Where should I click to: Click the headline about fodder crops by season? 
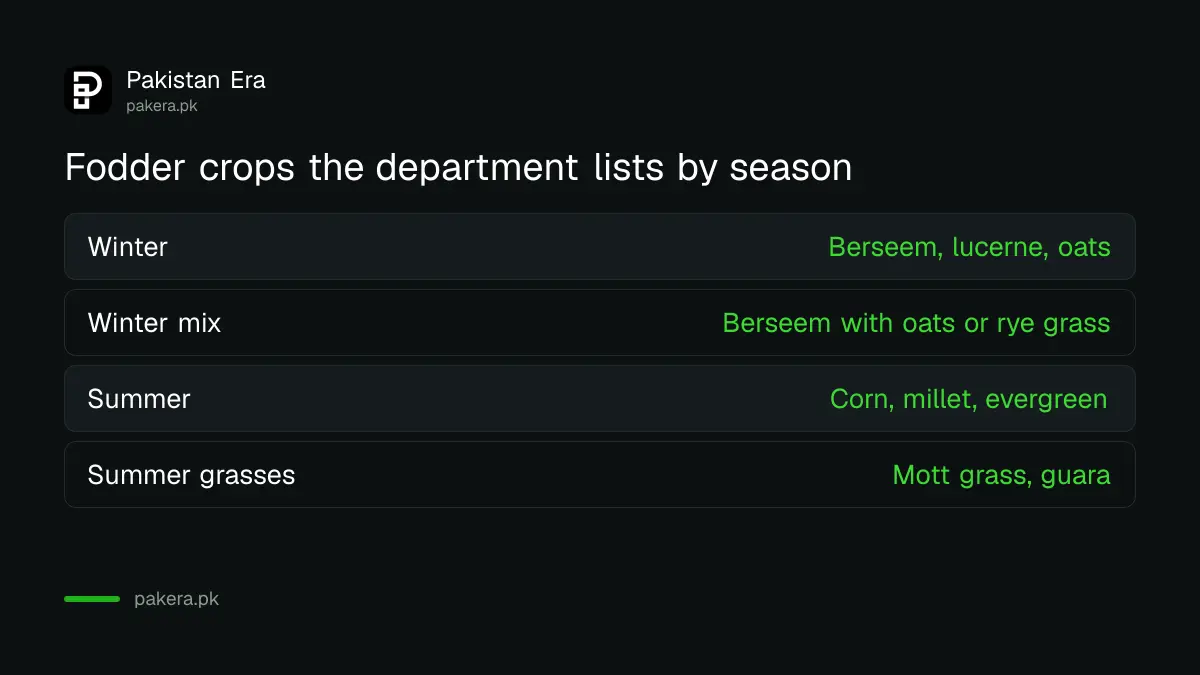point(458,167)
